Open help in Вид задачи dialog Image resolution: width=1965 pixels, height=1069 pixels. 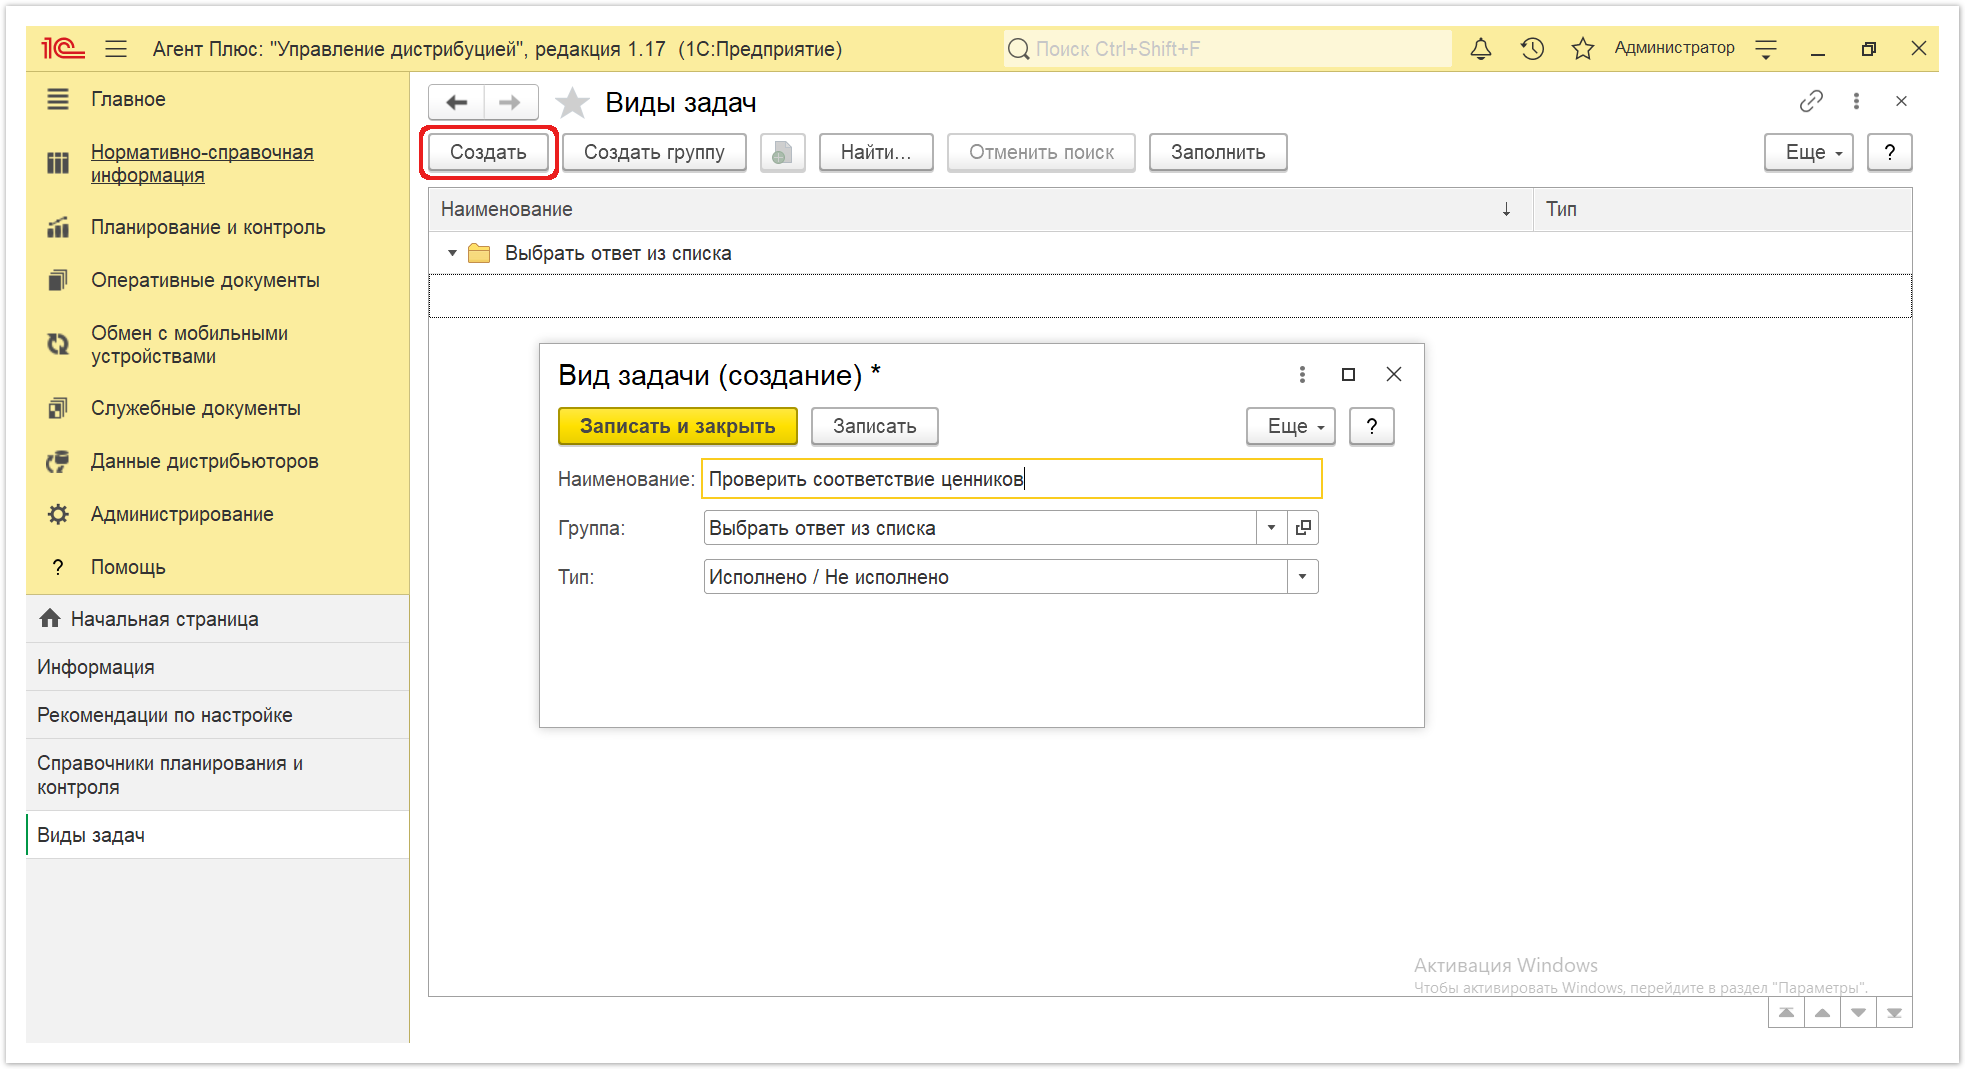(x=1372, y=426)
